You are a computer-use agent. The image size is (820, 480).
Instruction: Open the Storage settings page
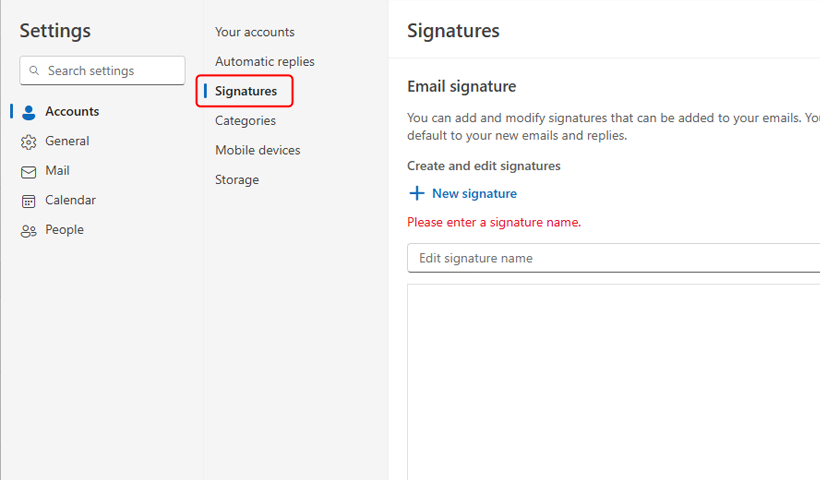pyautogui.click(x=237, y=180)
